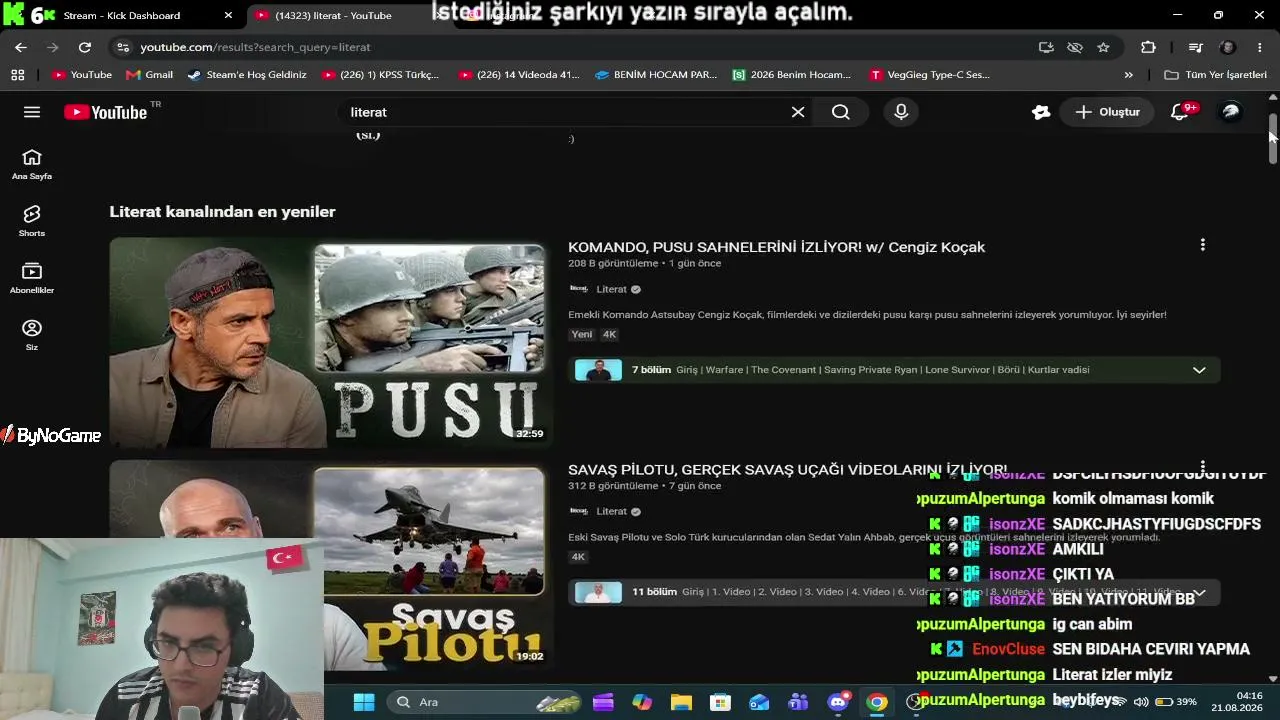The height and width of the screenshot is (720, 1280).
Task: Click the browser forward arrow
Action: pyautogui.click(x=53, y=47)
